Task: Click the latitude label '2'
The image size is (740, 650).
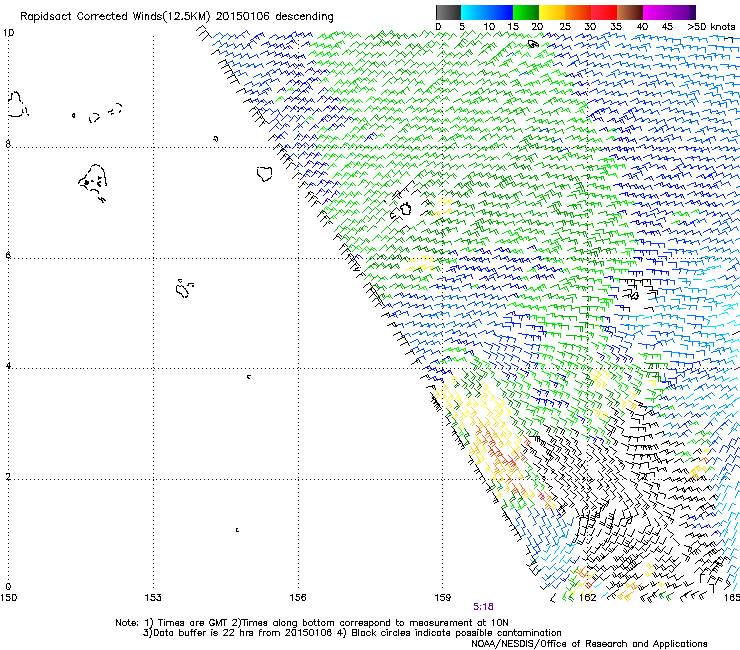Action: coord(8,477)
